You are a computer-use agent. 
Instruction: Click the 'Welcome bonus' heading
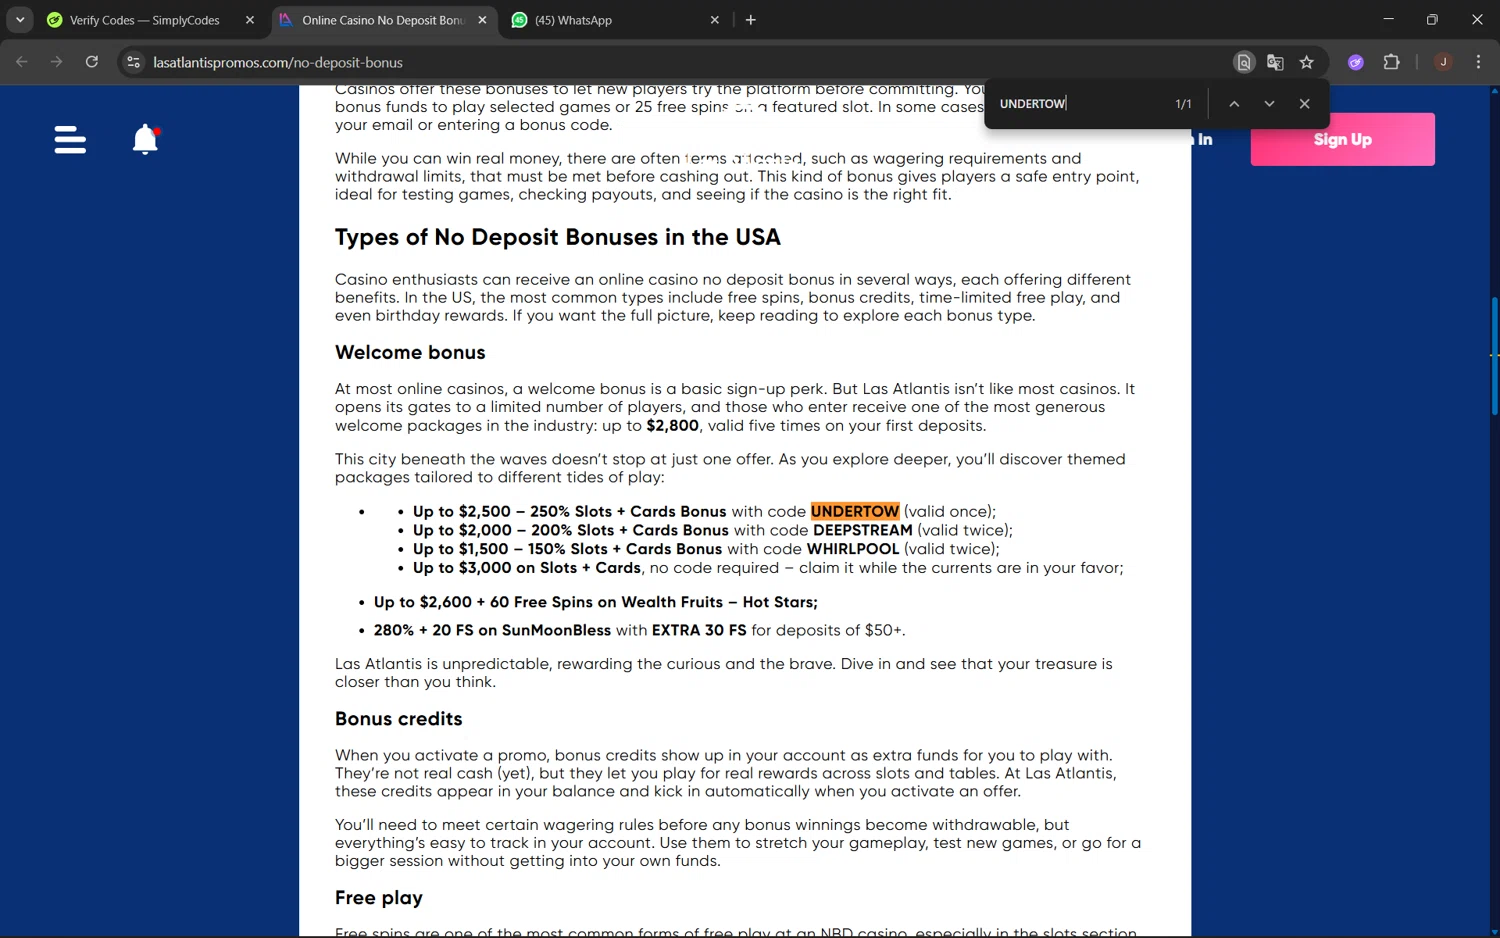(x=410, y=352)
